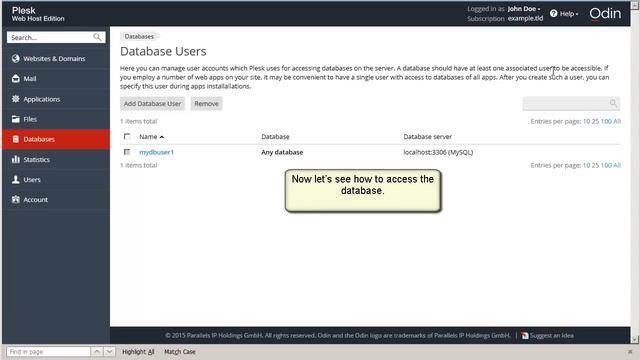This screenshot has width=640, height=360.
Task: Open Websites & Domains section
Action: click(56, 58)
